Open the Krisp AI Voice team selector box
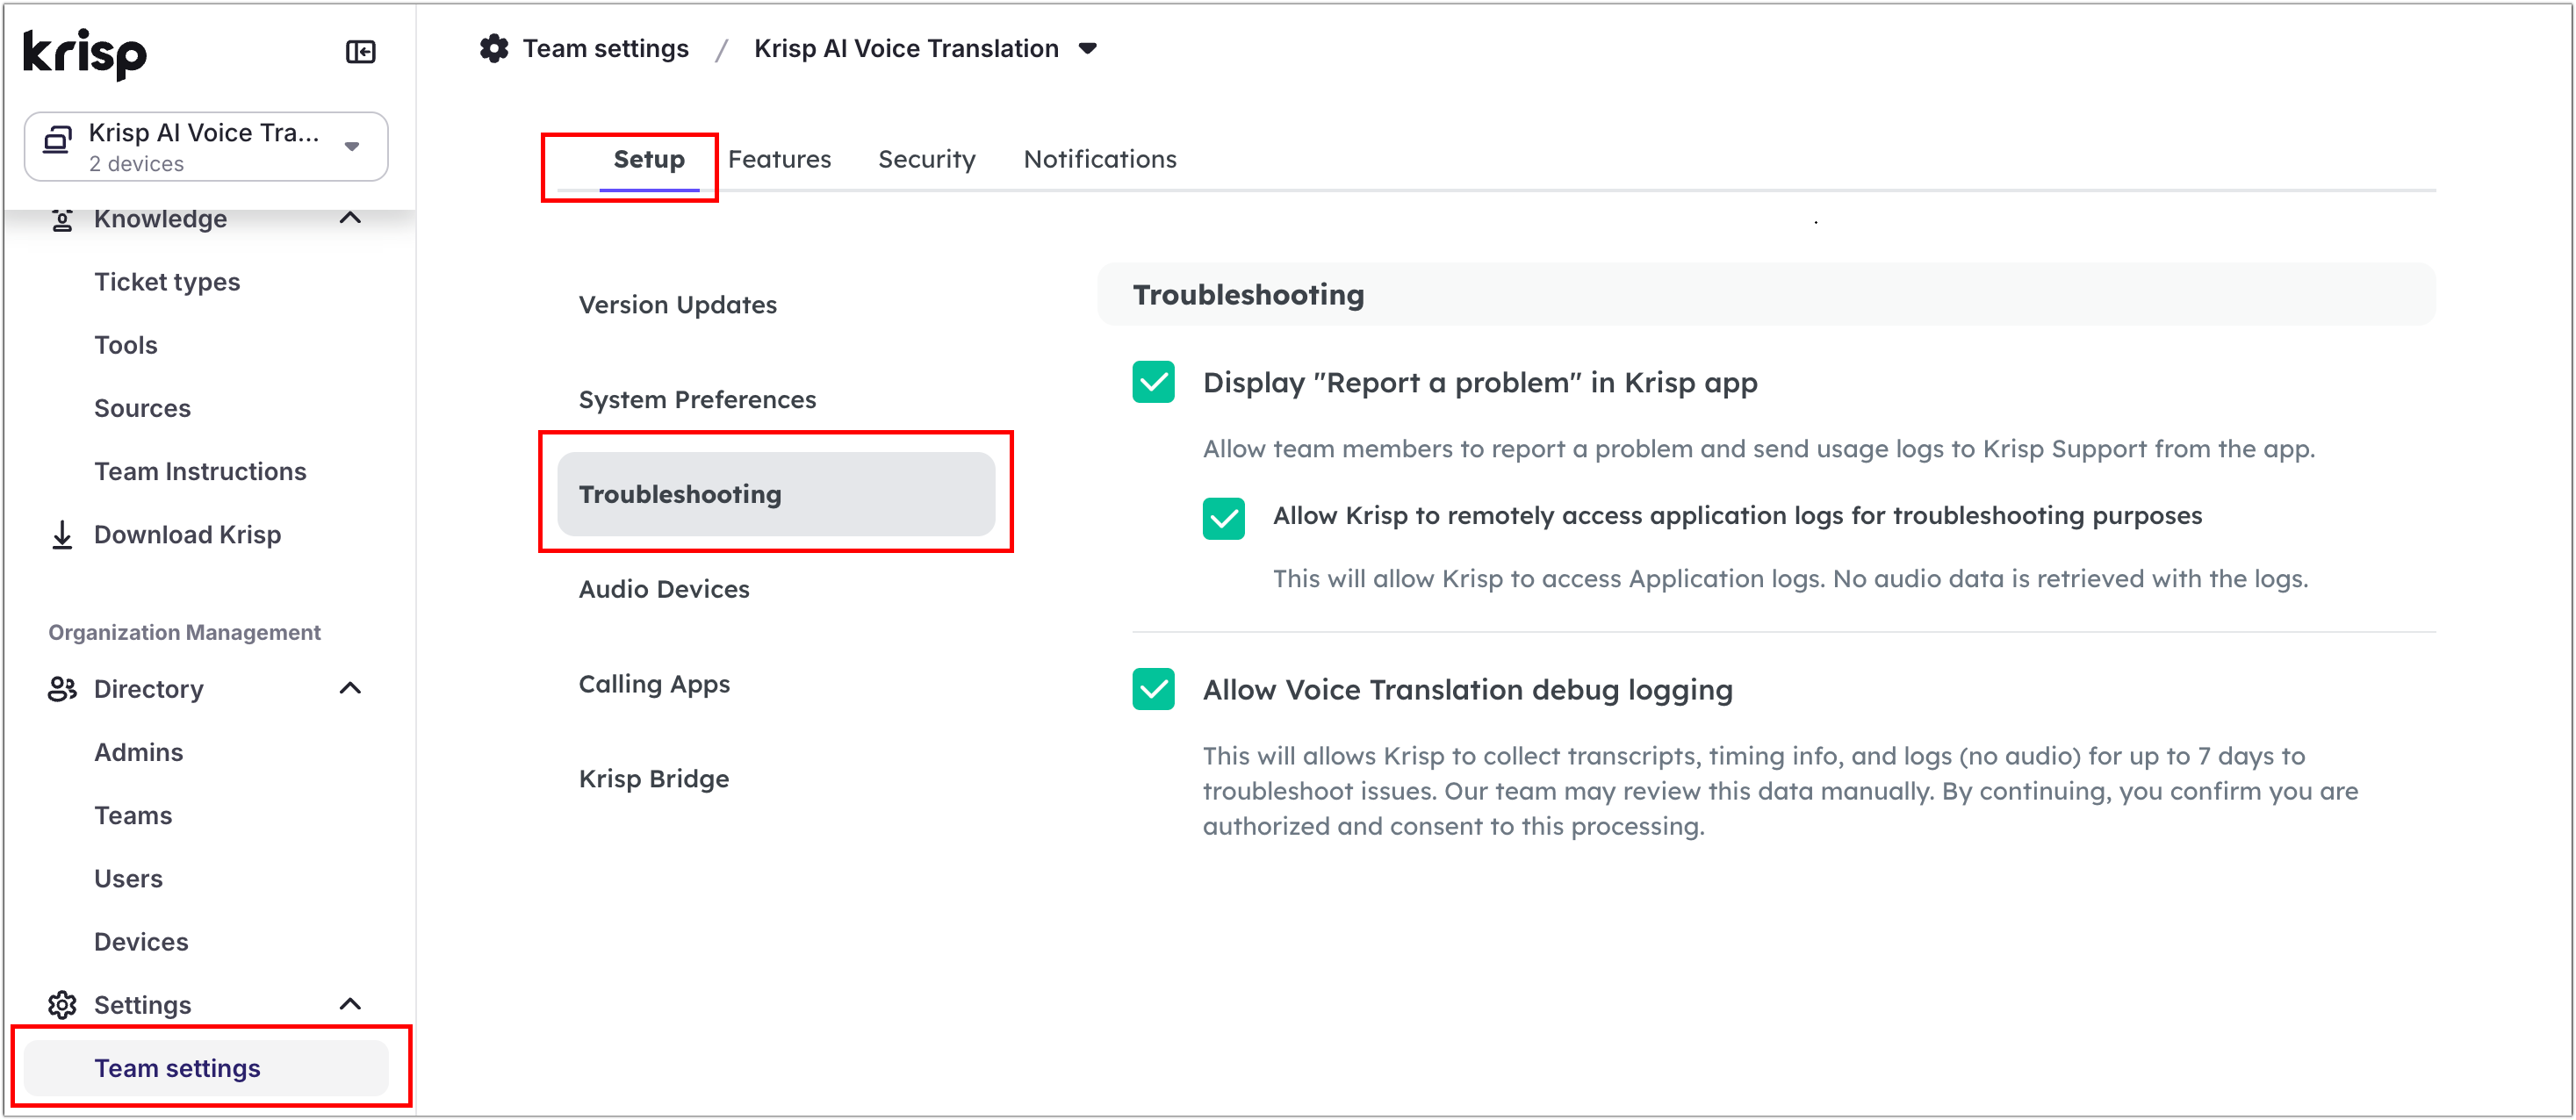This screenshot has width=2576, height=1120. tap(205, 147)
